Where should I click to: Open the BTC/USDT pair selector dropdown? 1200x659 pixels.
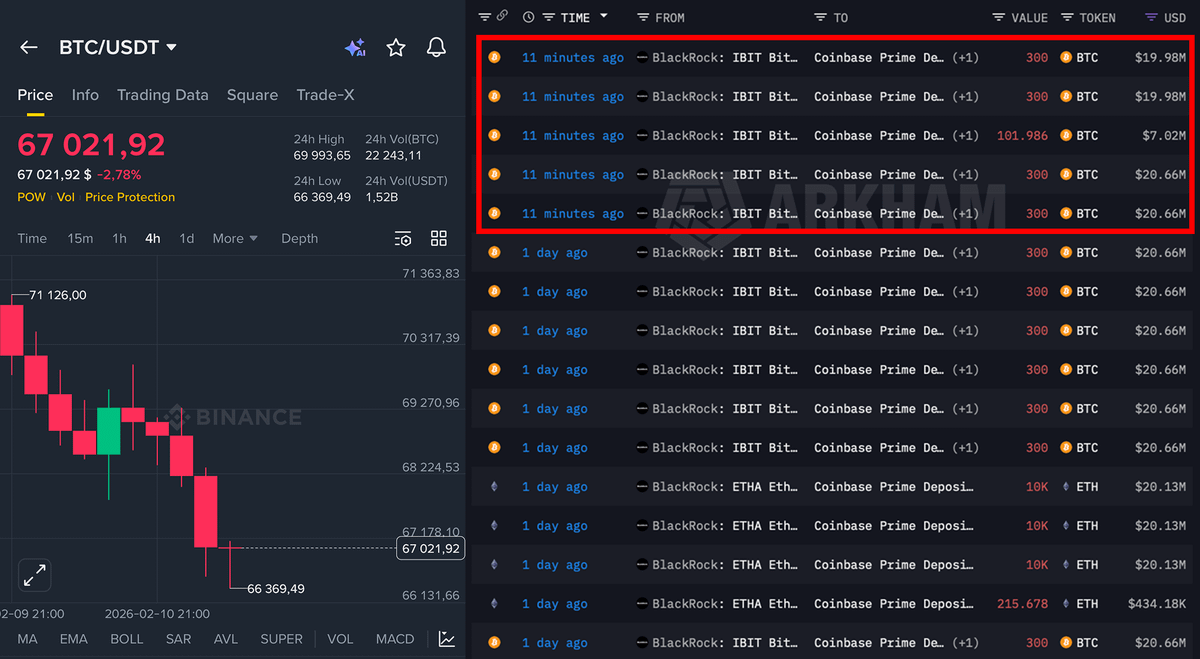(x=117, y=47)
